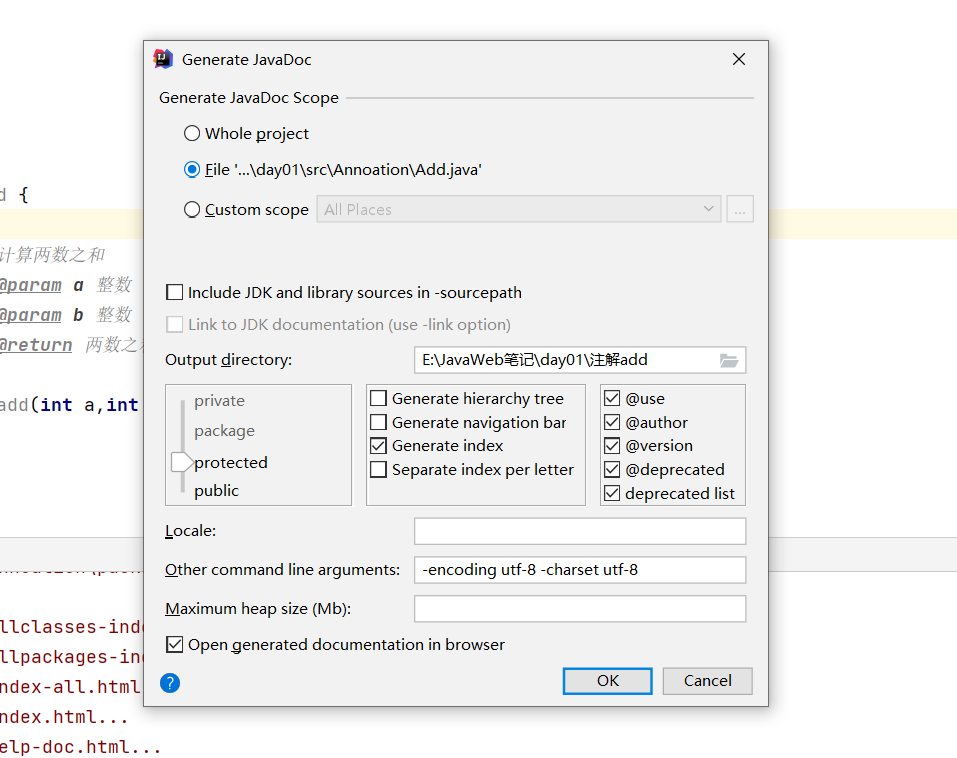
Task: Click the visibility level slider thumb
Action: [x=182, y=462]
